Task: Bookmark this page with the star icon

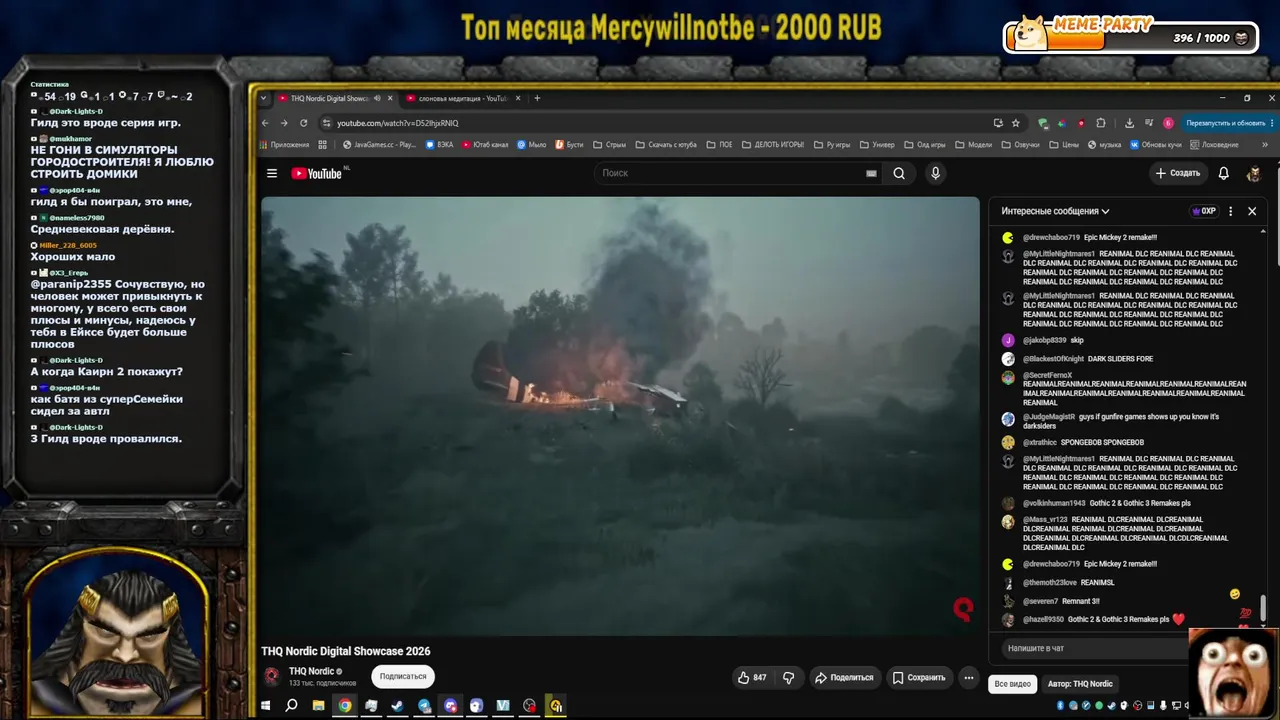Action: pyautogui.click(x=1016, y=123)
